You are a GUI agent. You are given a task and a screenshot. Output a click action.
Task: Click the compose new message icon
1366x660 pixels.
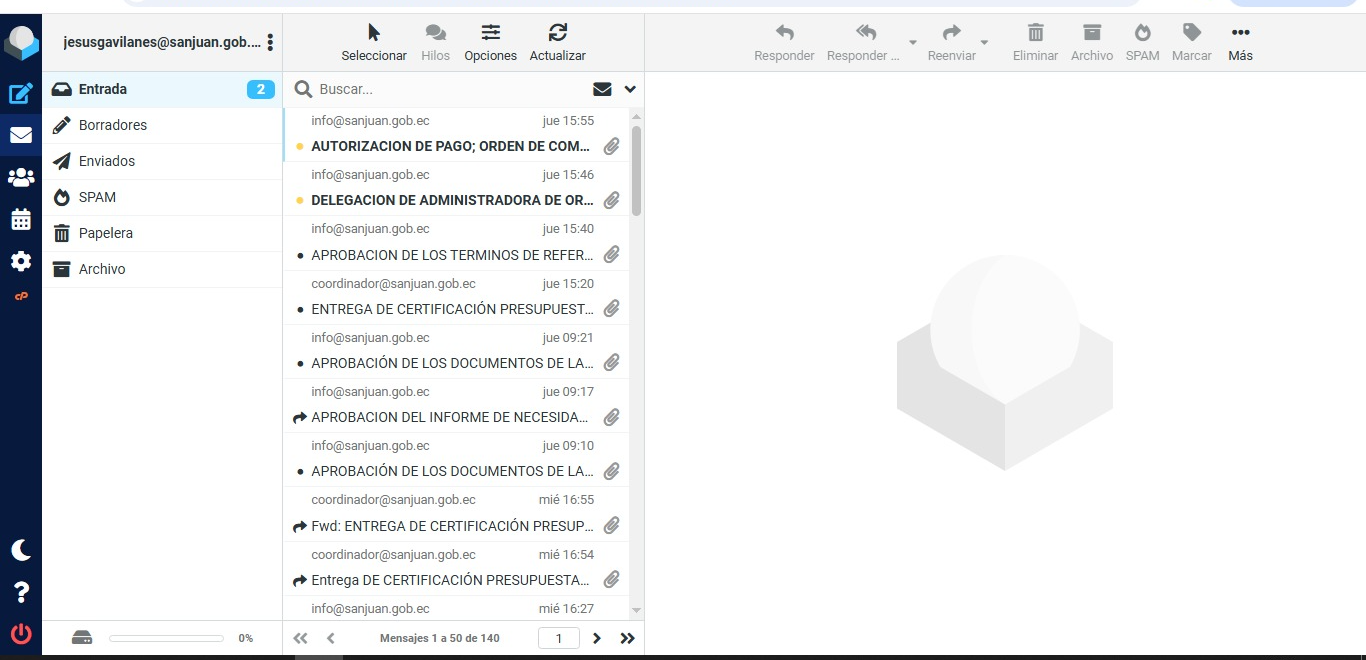click(21, 94)
